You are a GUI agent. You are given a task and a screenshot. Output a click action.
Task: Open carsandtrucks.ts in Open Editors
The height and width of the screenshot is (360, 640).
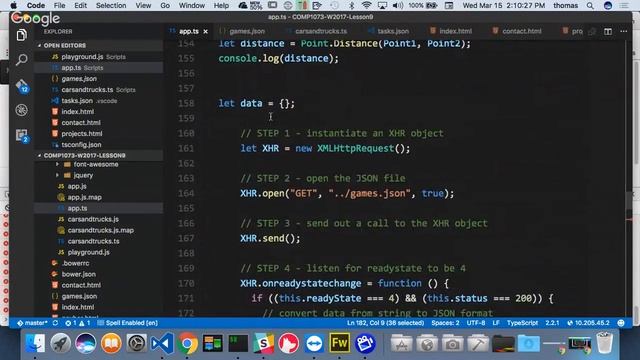99,90
